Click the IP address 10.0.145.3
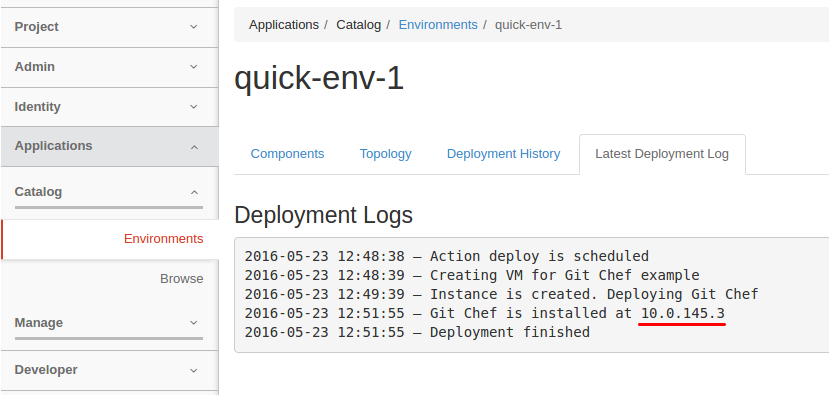This screenshot has height=395, width=829. (x=683, y=314)
